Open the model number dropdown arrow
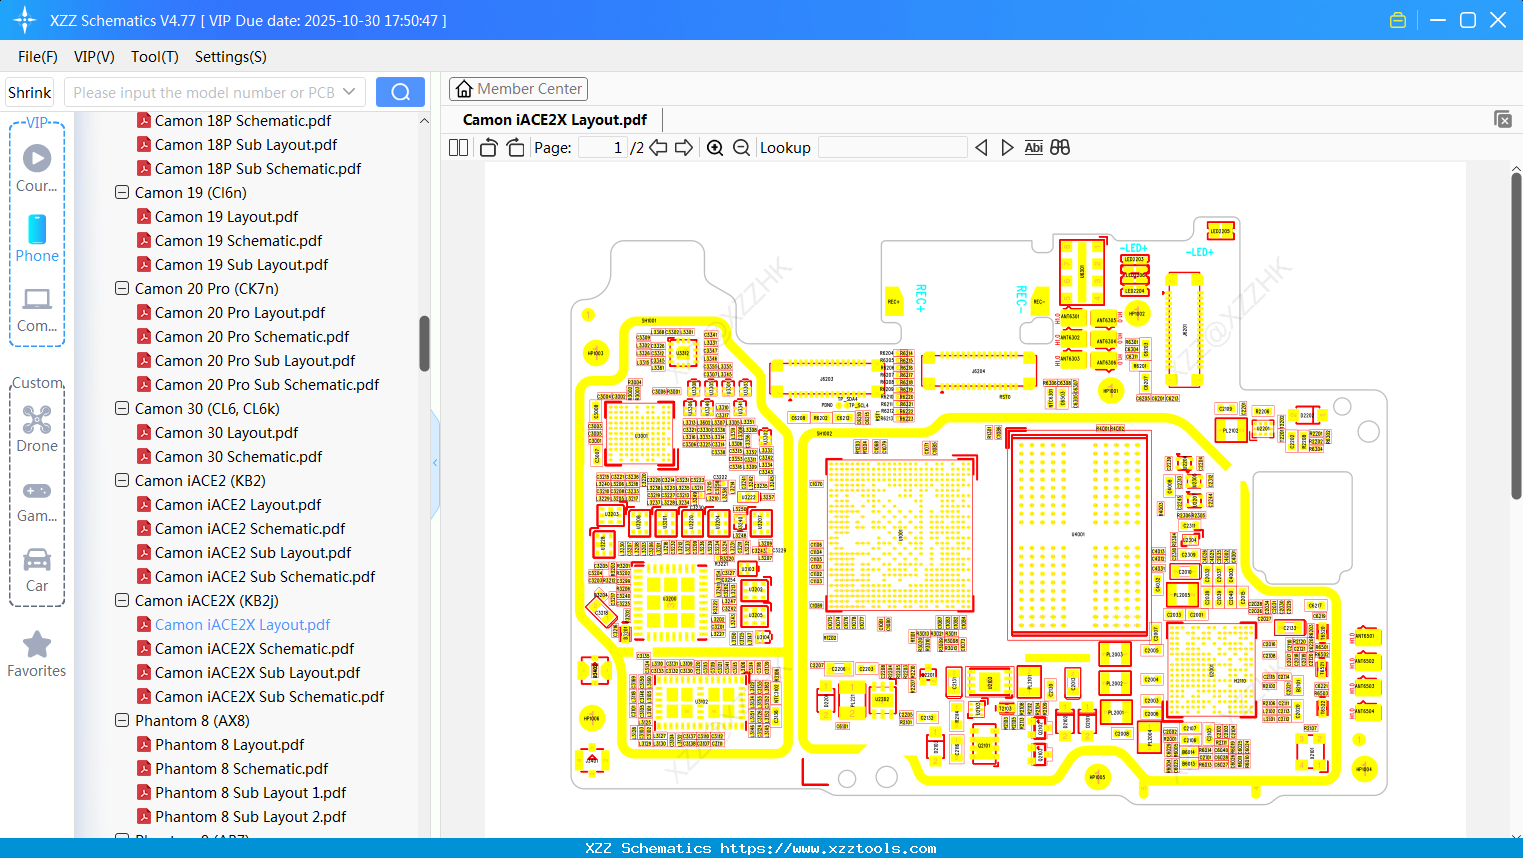 click(349, 92)
